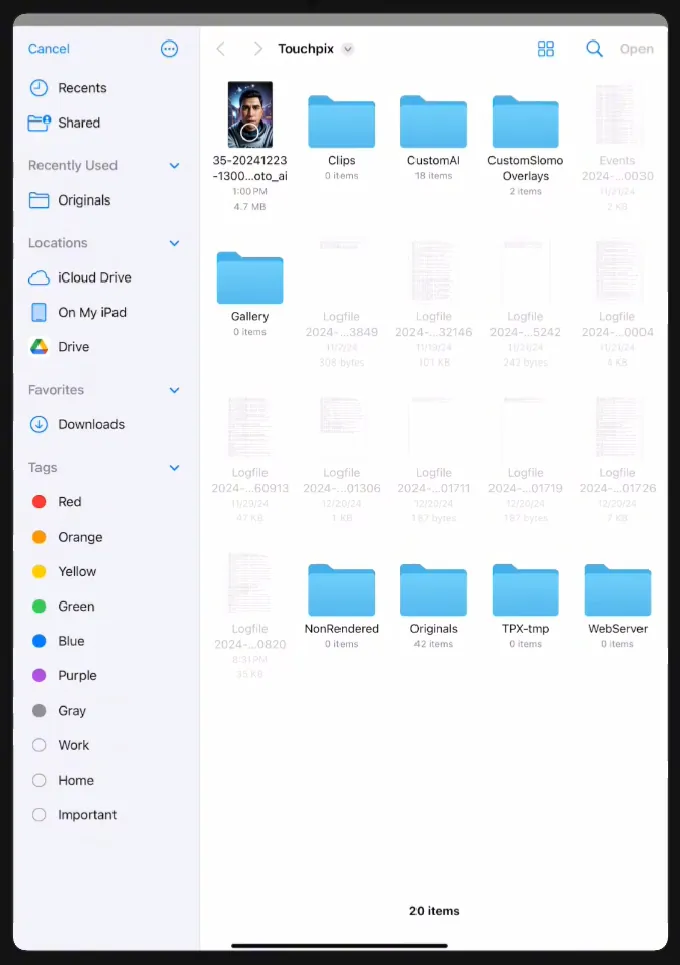
Task: Open the Clips folder
Action: pos(342,122)
